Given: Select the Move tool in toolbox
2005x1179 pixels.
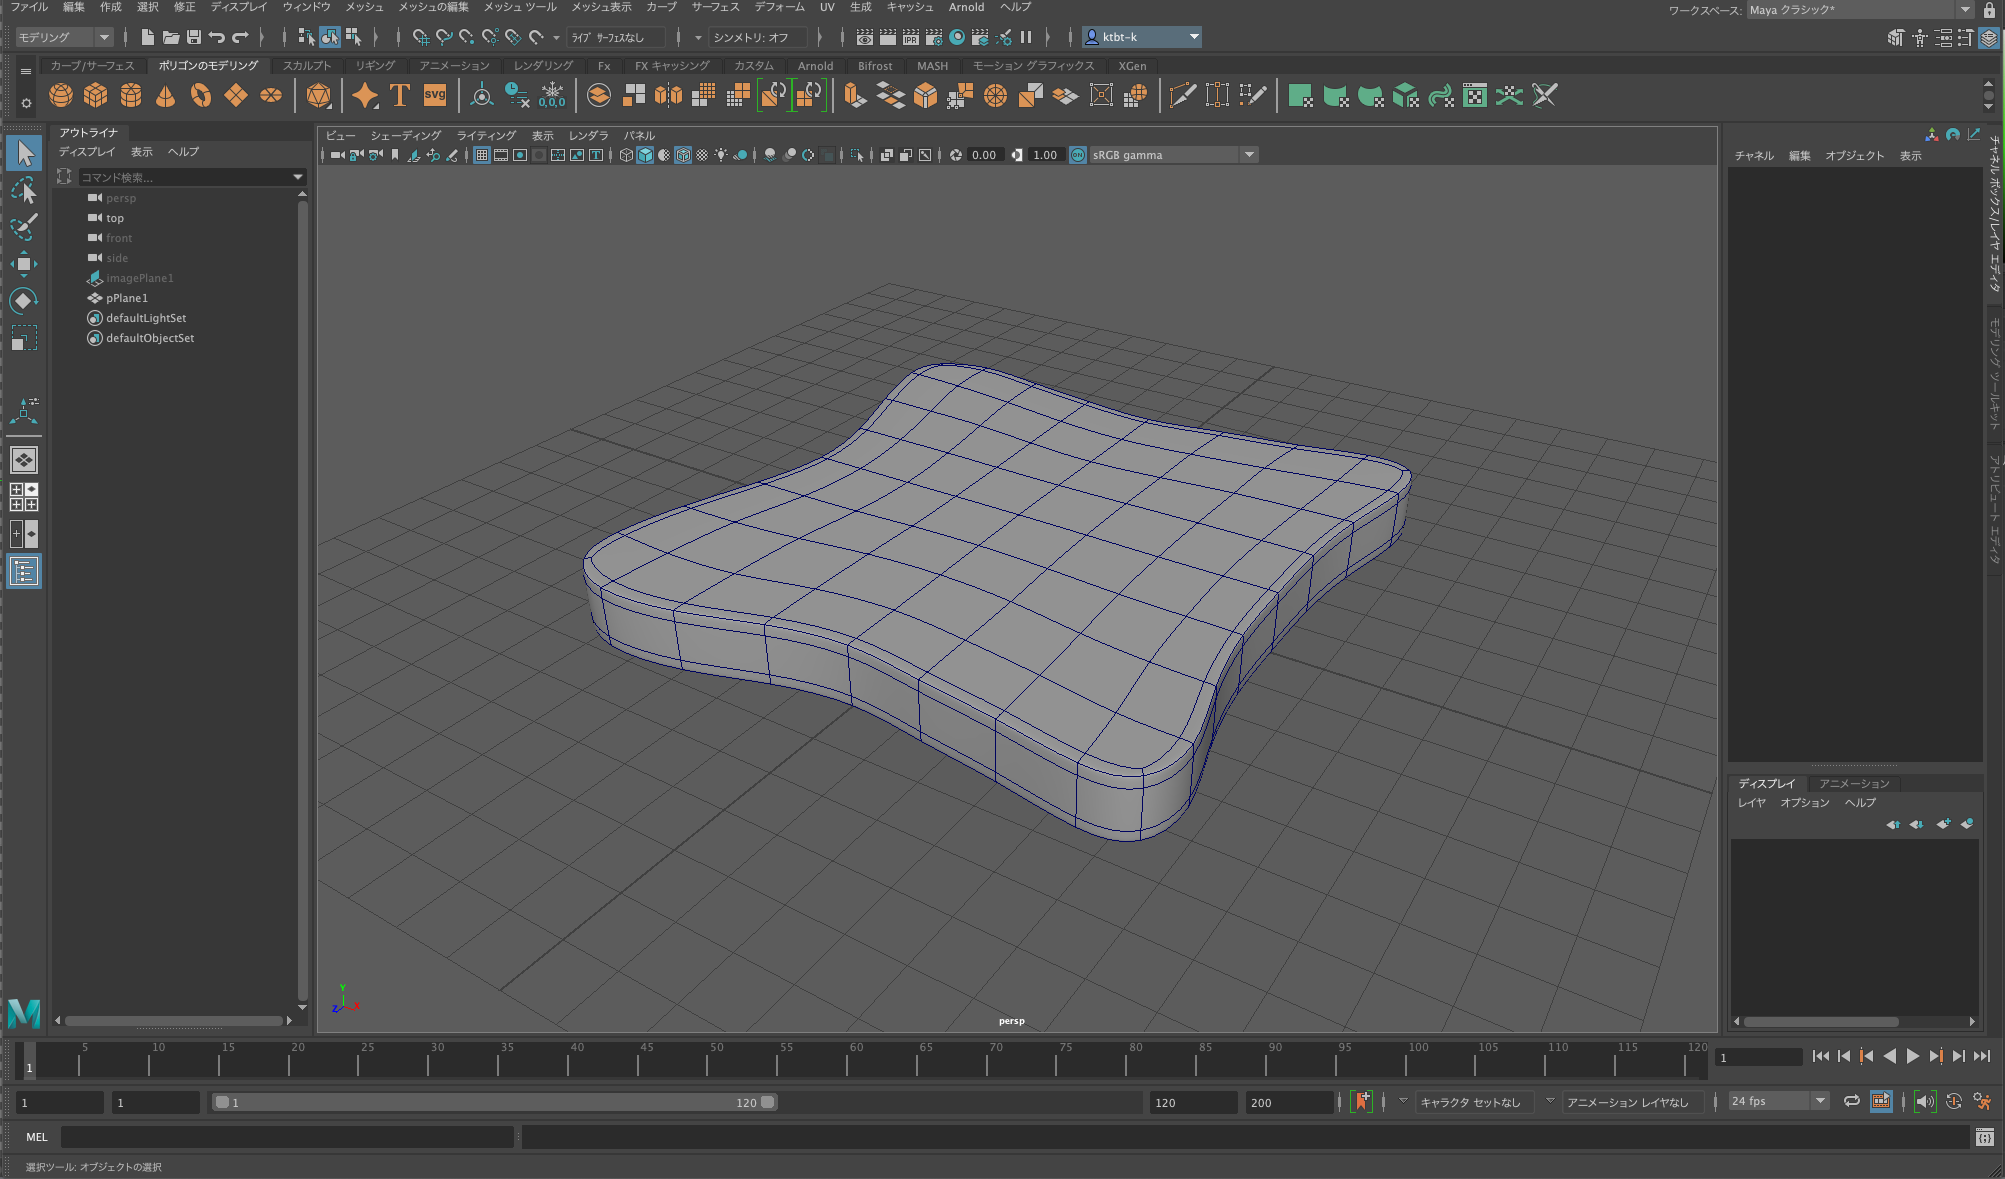Looking at the screenshot, I should (x=24, y=264).
